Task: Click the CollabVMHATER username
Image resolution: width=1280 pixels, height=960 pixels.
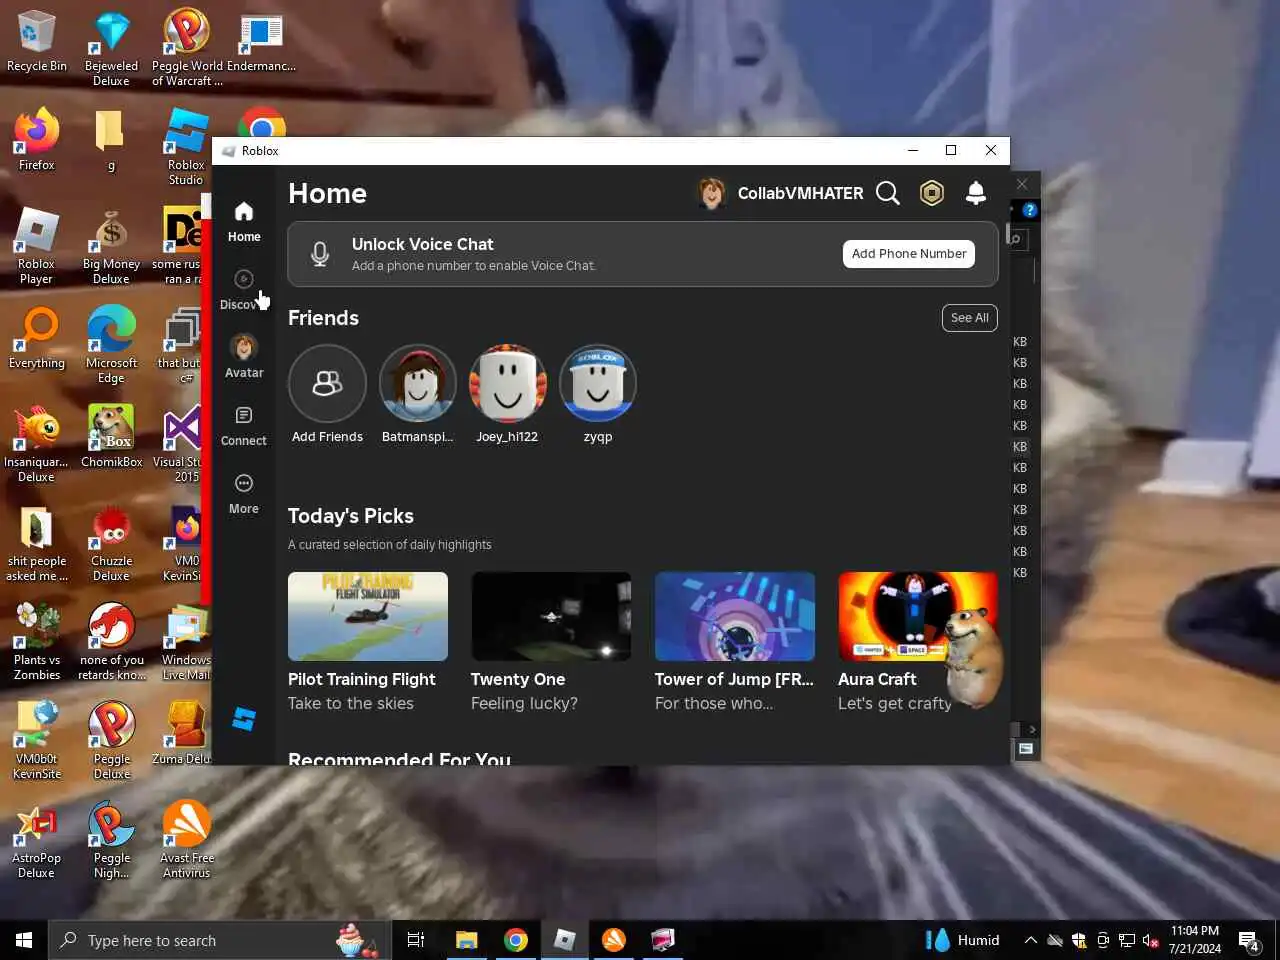Action: [800, 193]
